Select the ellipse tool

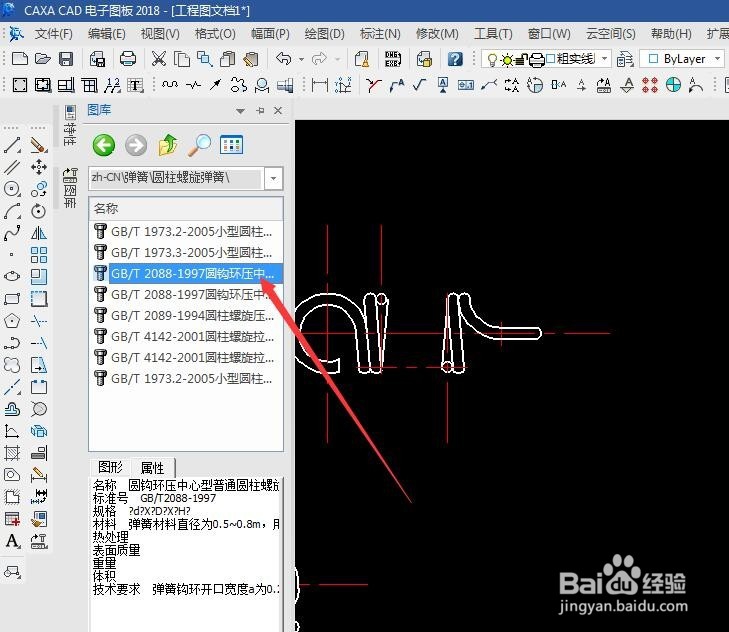12,276
